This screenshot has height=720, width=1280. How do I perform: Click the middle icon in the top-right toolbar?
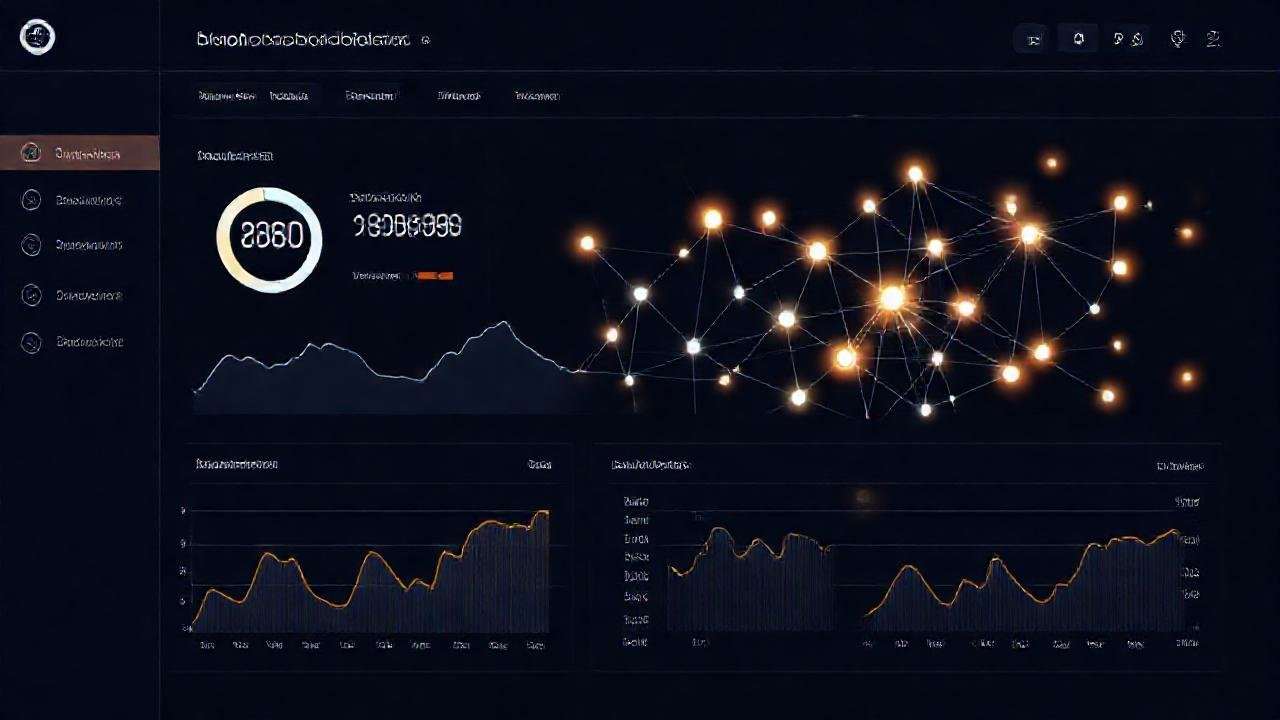(1127, 40)
